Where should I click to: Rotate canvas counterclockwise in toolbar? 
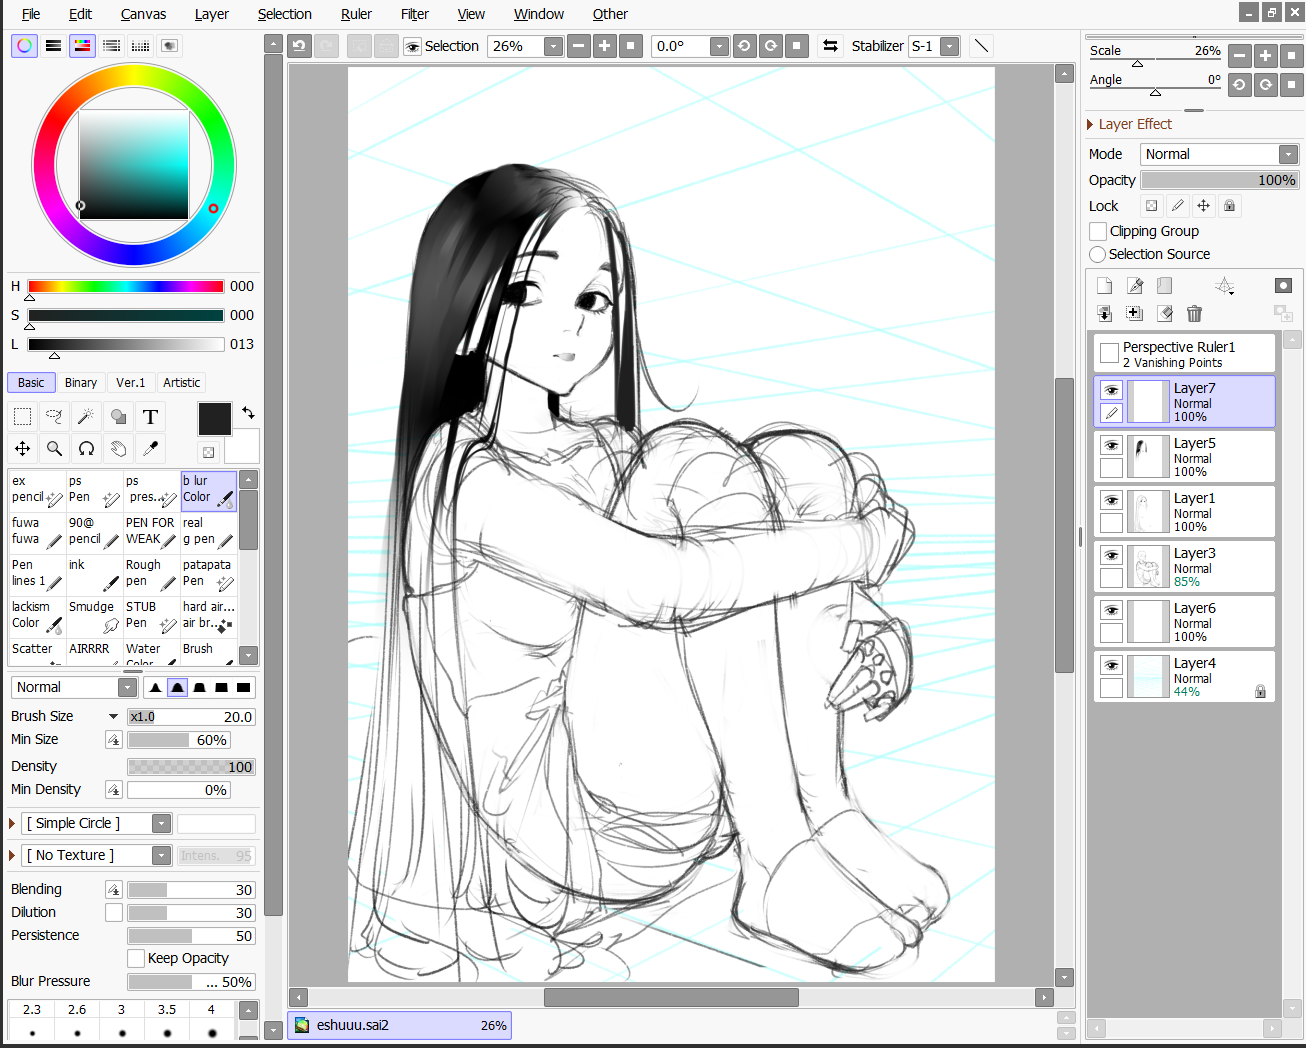744,46
